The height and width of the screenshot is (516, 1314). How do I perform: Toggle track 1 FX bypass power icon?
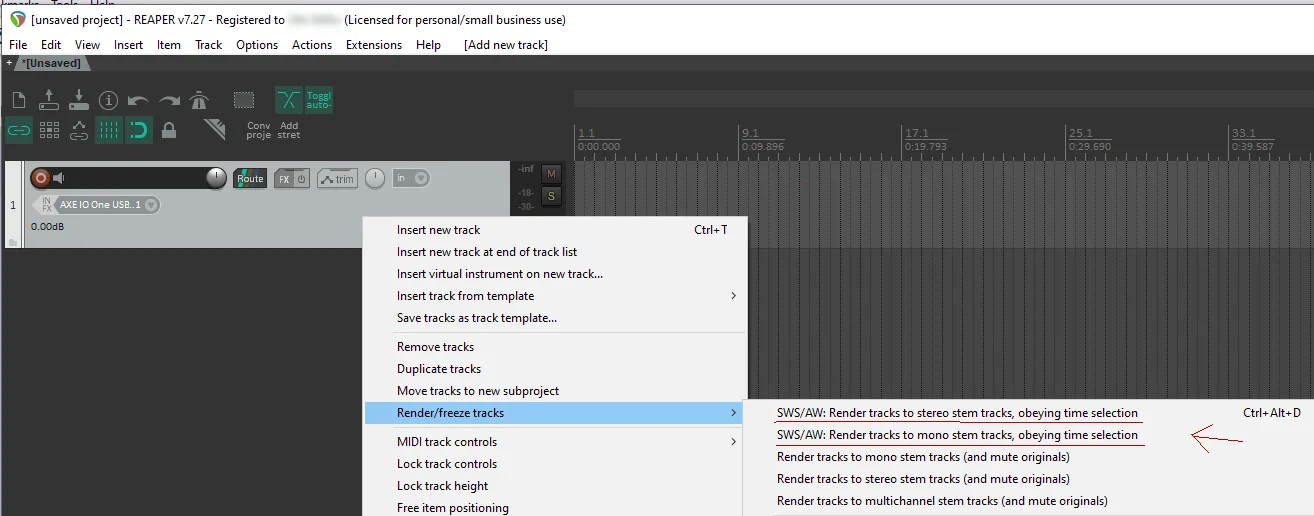(302, 179)
